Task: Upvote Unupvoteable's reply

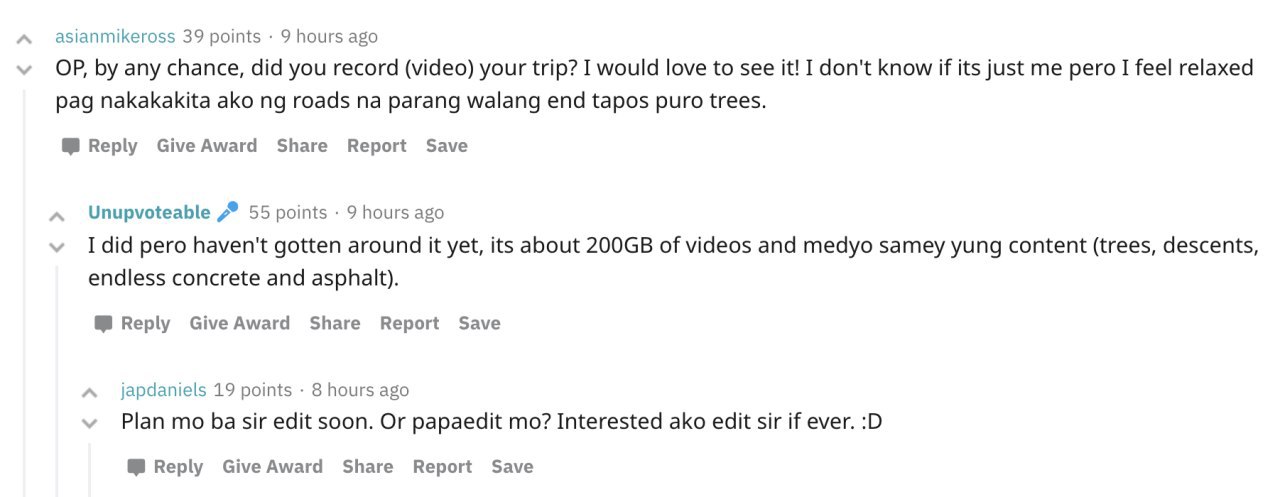Action: [57, 216]
